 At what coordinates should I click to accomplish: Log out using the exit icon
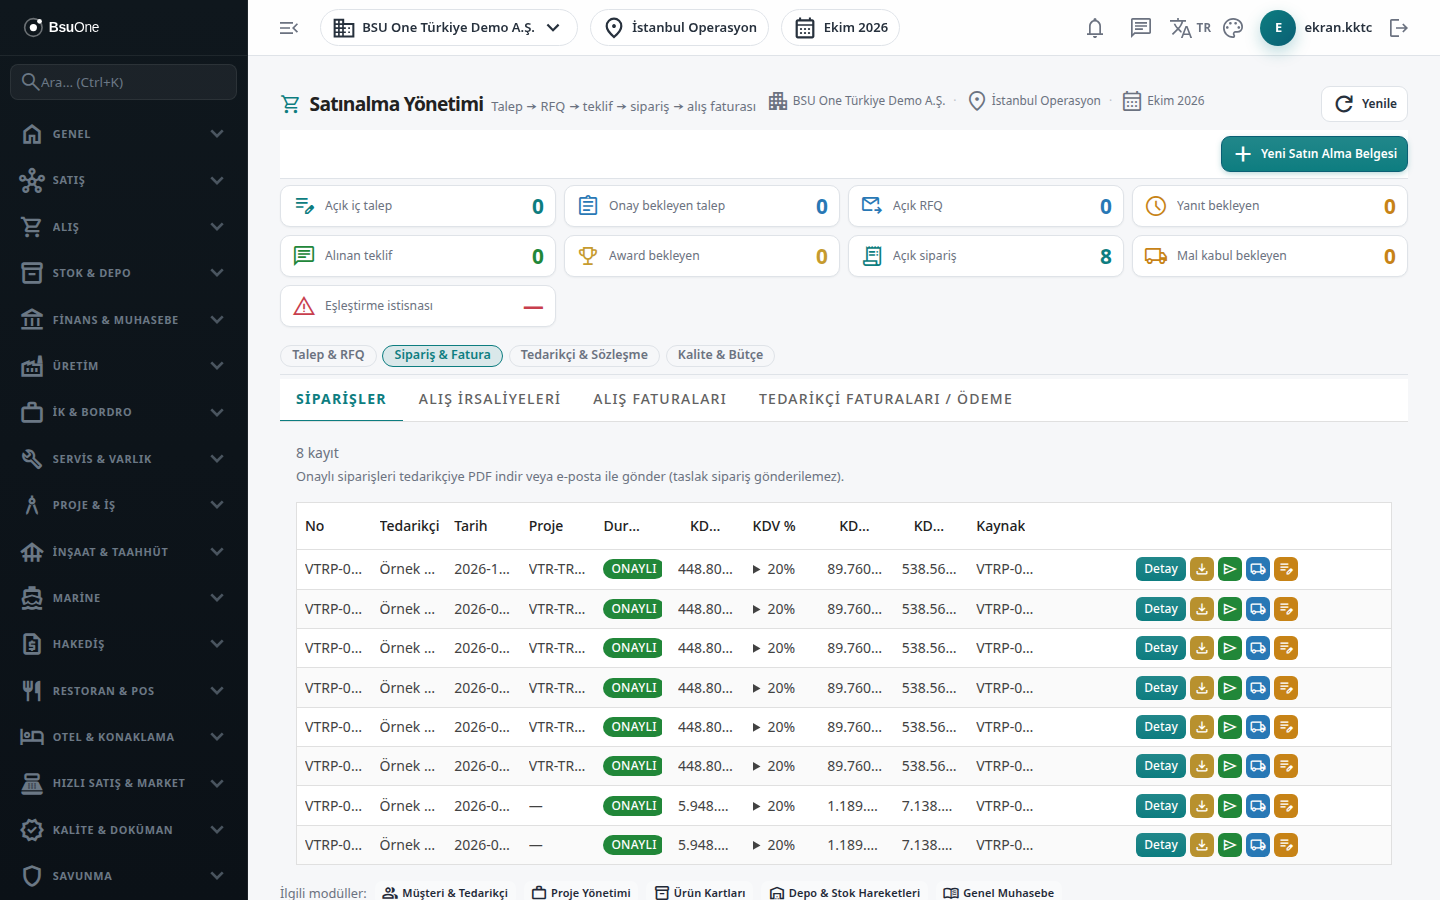click(x=1399, y=28)
